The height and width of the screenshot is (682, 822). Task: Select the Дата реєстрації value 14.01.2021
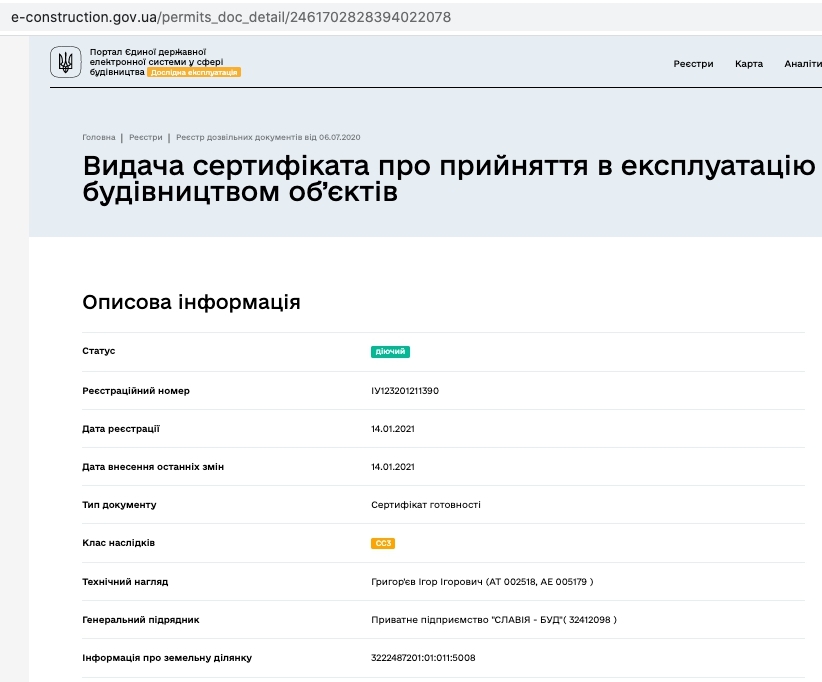tap(393, 429)
